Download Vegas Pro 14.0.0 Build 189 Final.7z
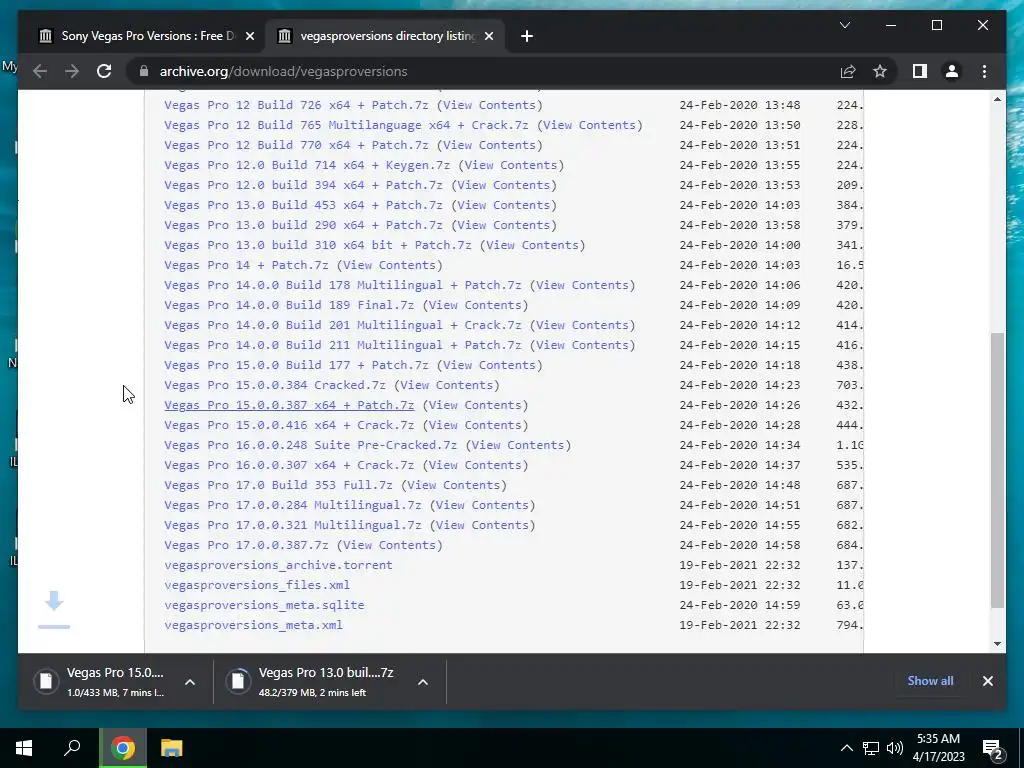Viewport: 1024px width, 768px height. point(289,305)
